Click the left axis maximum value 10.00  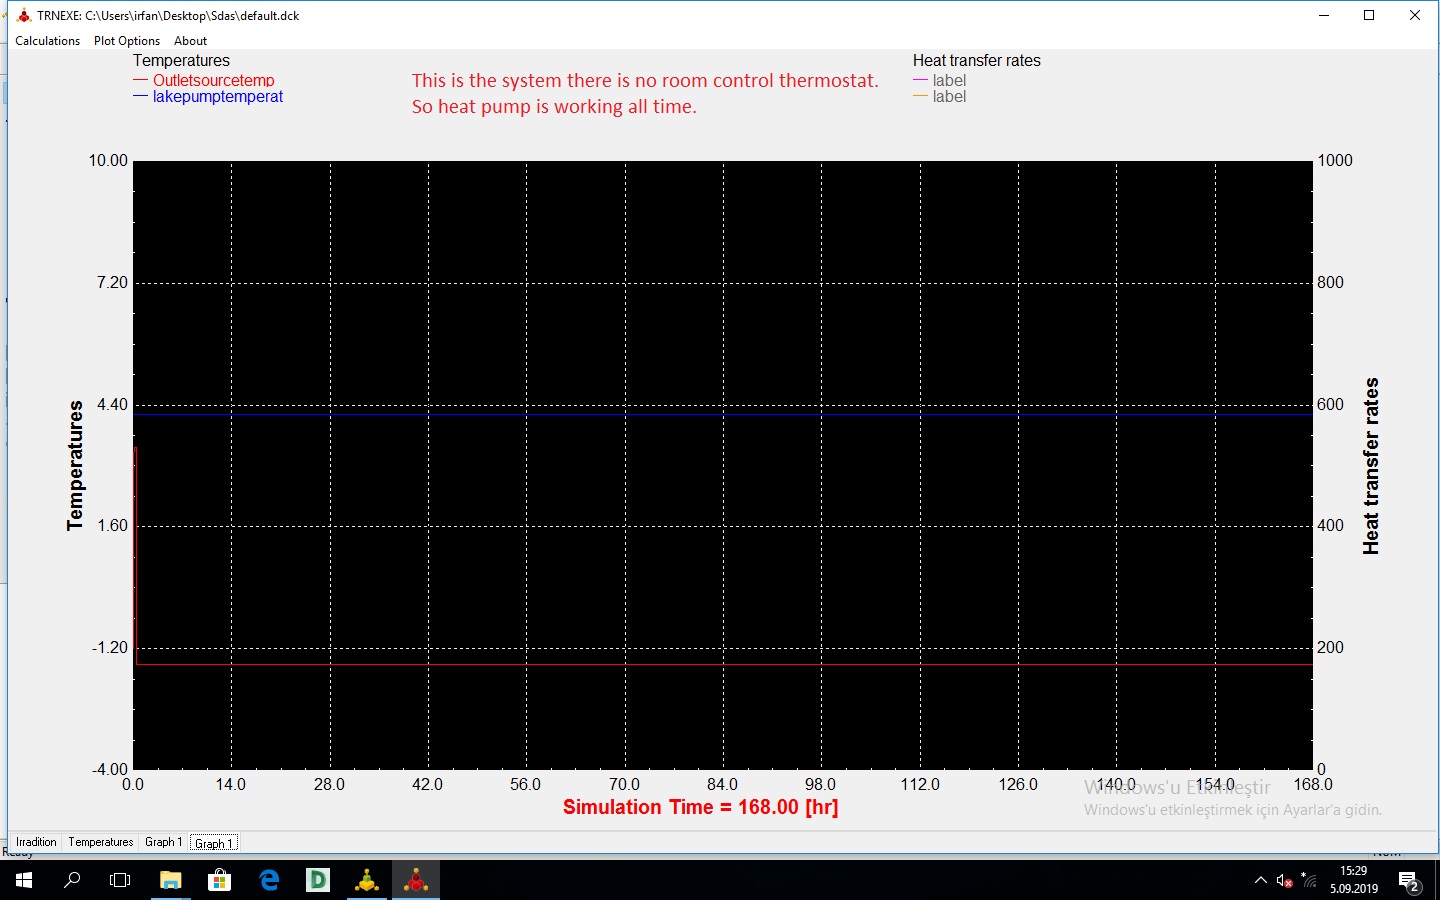pyautogui.click(x=108, y=161)
